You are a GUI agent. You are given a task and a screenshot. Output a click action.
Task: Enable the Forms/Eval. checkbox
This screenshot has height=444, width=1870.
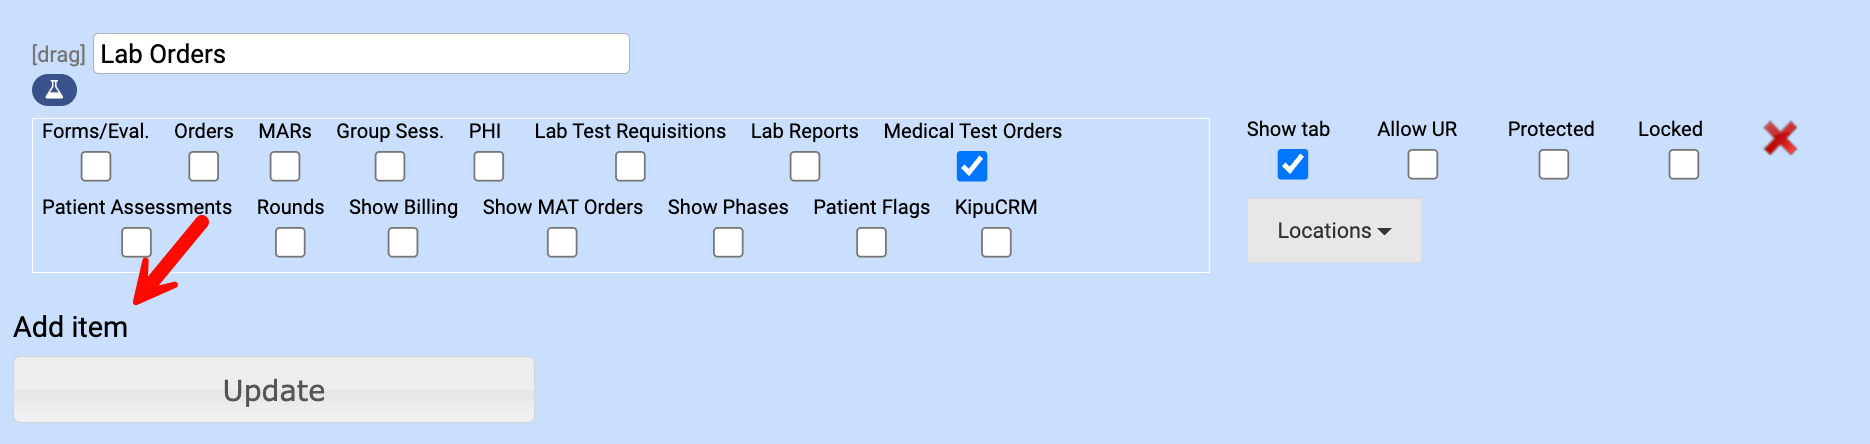(x=96, y=166)
